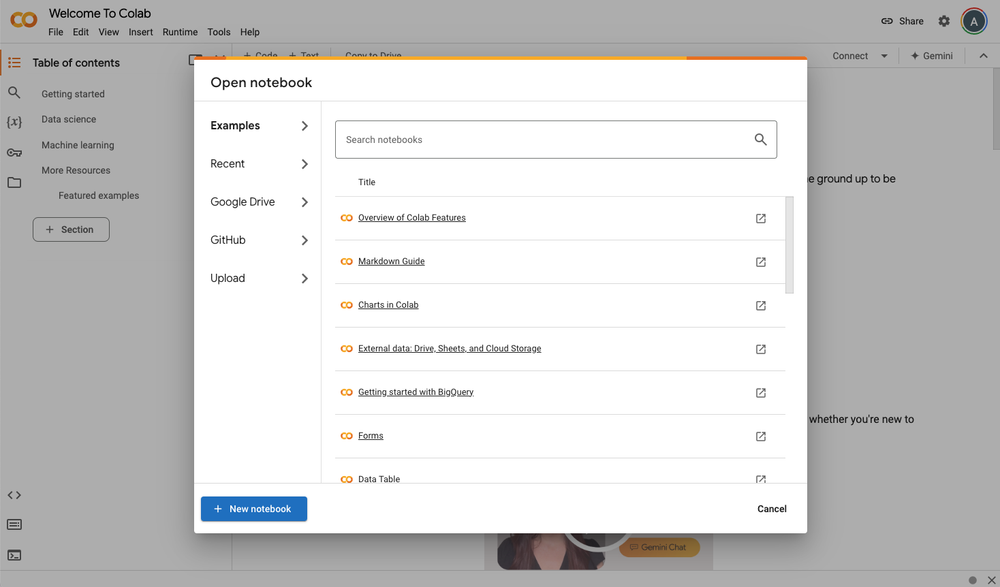Click Cancel in the Open notebook dialog
The image size is (1000, 587).
(772, 509)
